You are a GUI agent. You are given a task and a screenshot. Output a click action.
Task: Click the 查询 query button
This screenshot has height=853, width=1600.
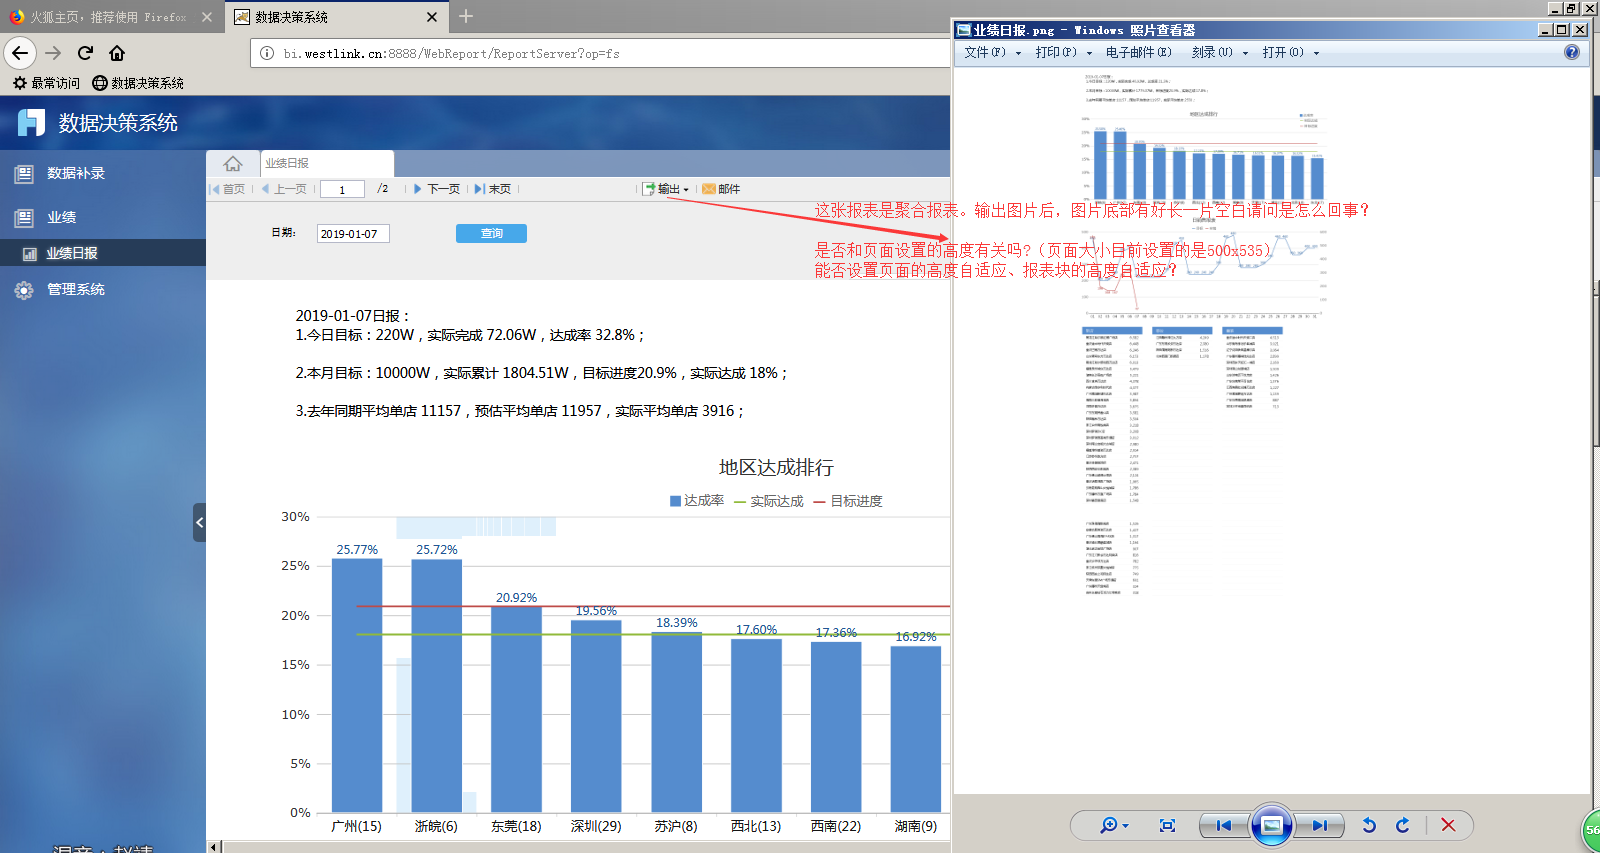pyautogui.click(x=491, y=233)
